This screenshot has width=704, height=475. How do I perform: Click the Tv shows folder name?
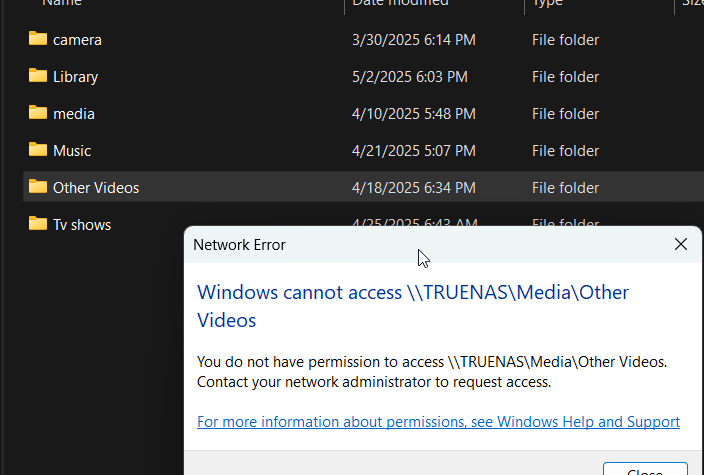point(82,224)
